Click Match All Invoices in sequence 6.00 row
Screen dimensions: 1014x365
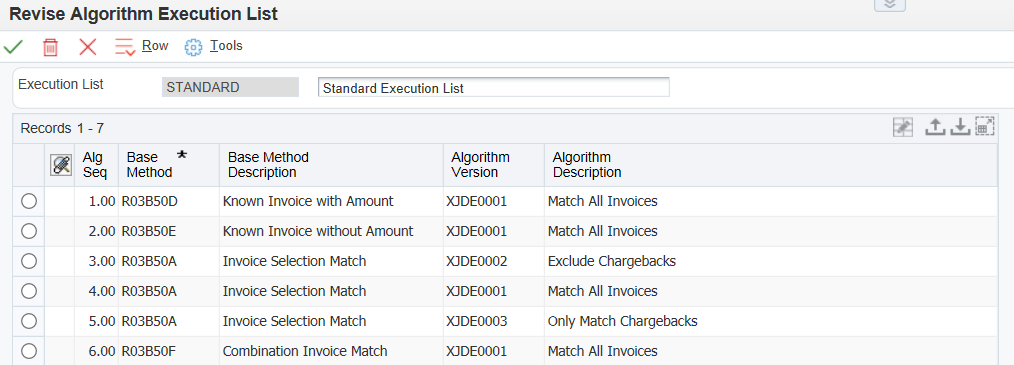point(770,351)
